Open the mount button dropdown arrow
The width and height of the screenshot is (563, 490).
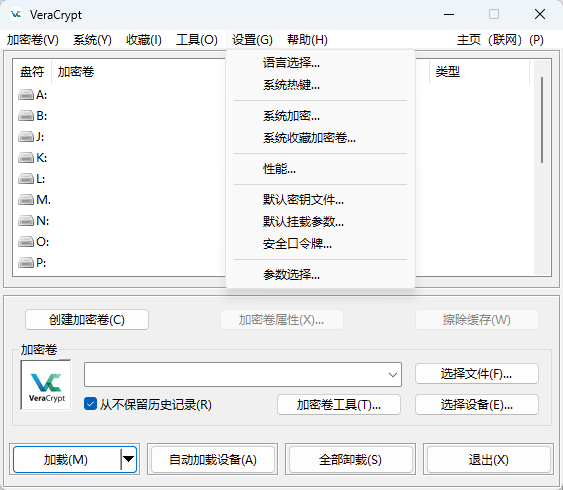[129, 459]
